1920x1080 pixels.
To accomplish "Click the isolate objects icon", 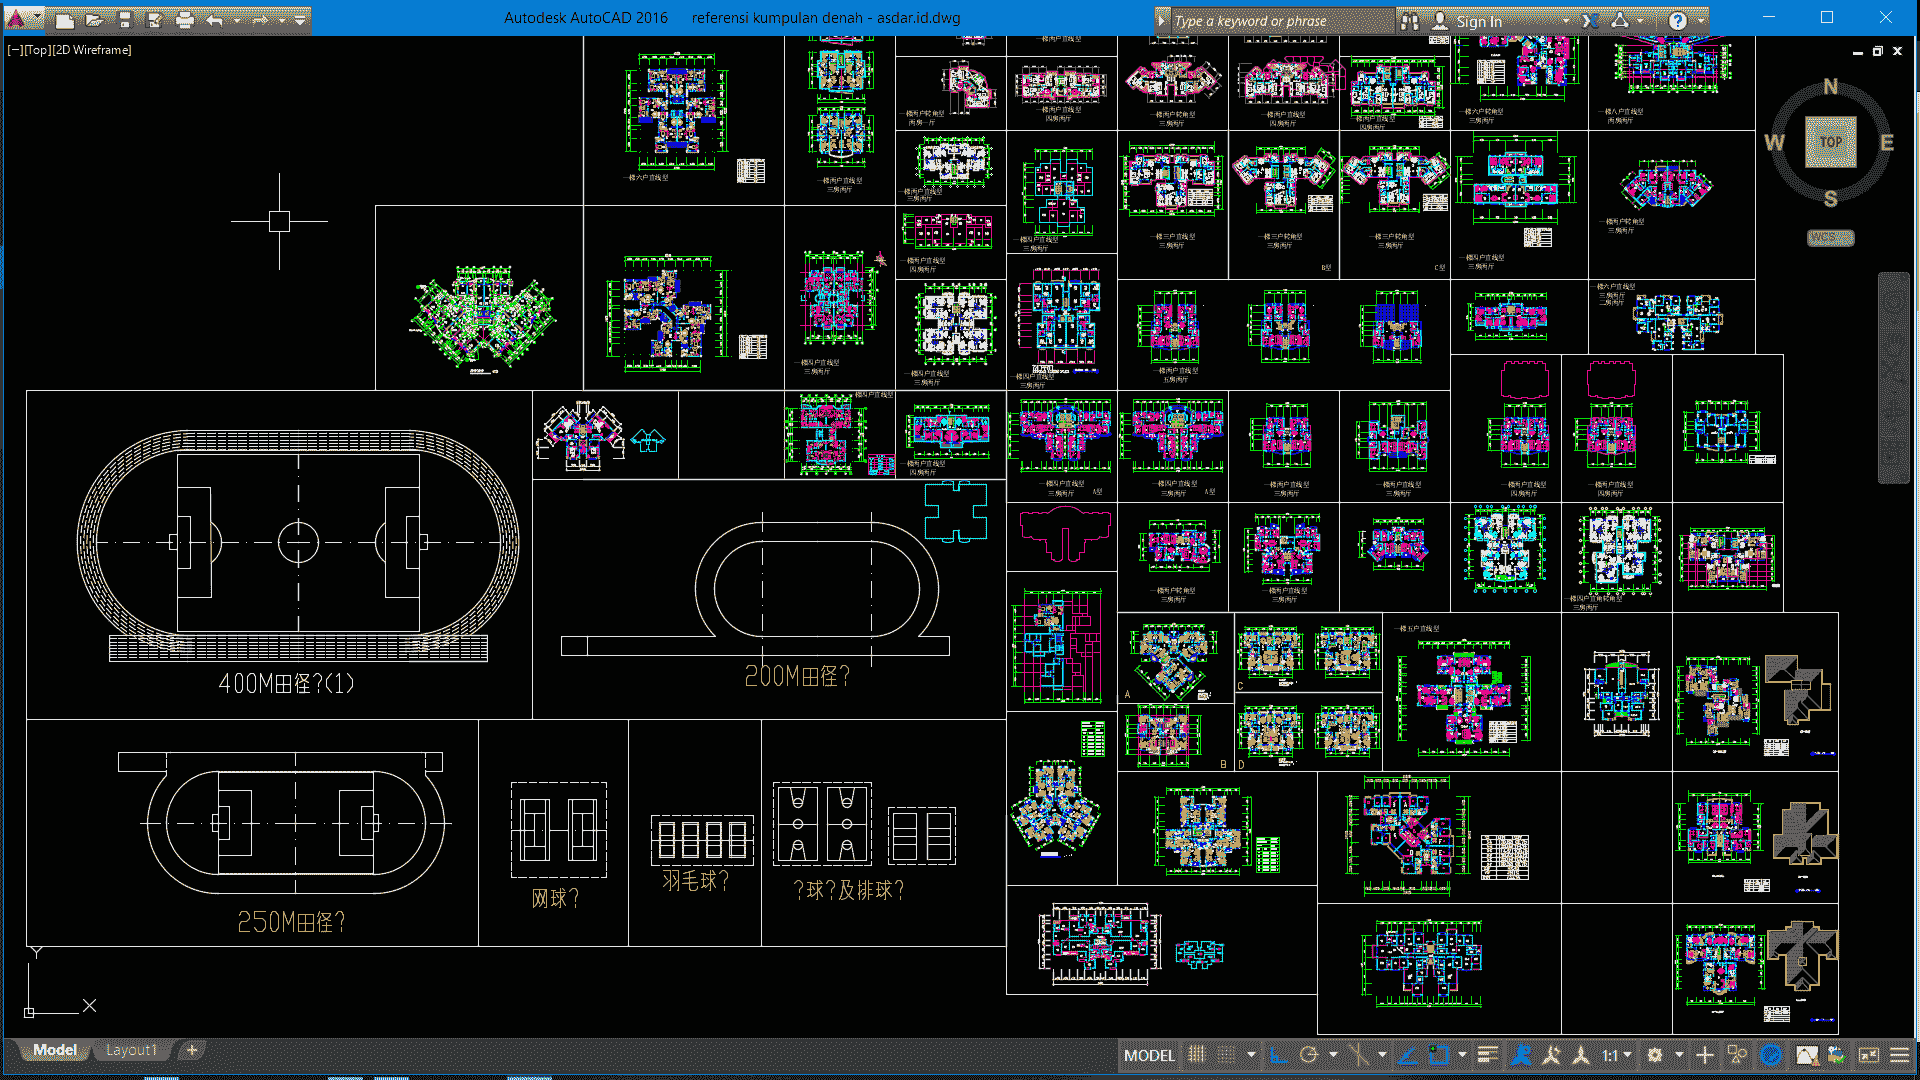I will [1737, 1055].
